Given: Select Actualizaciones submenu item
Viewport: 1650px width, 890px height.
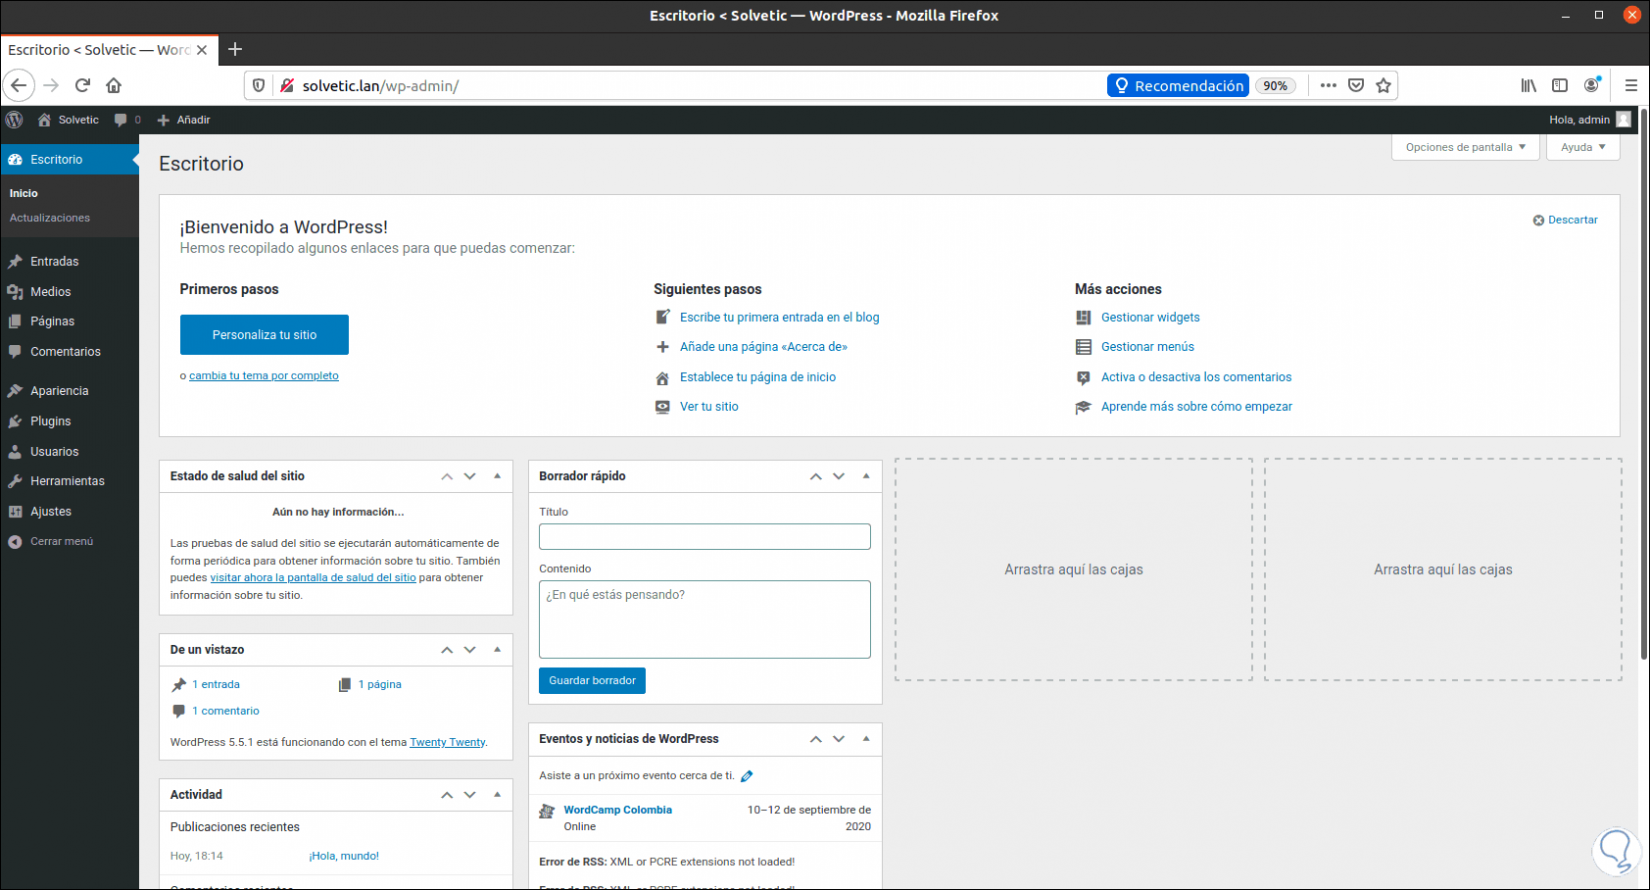Looking at the screenshot, I should (x=50, y=218).
